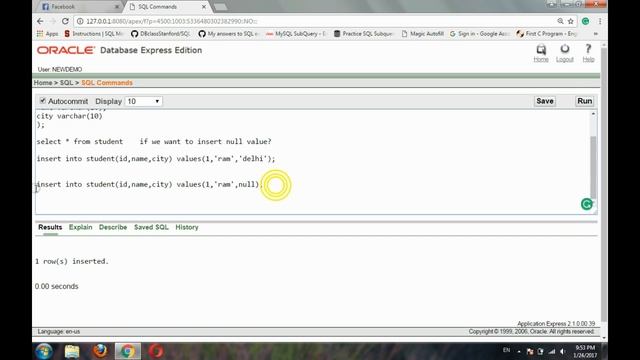Click the browser back arrow

[40, 21]
